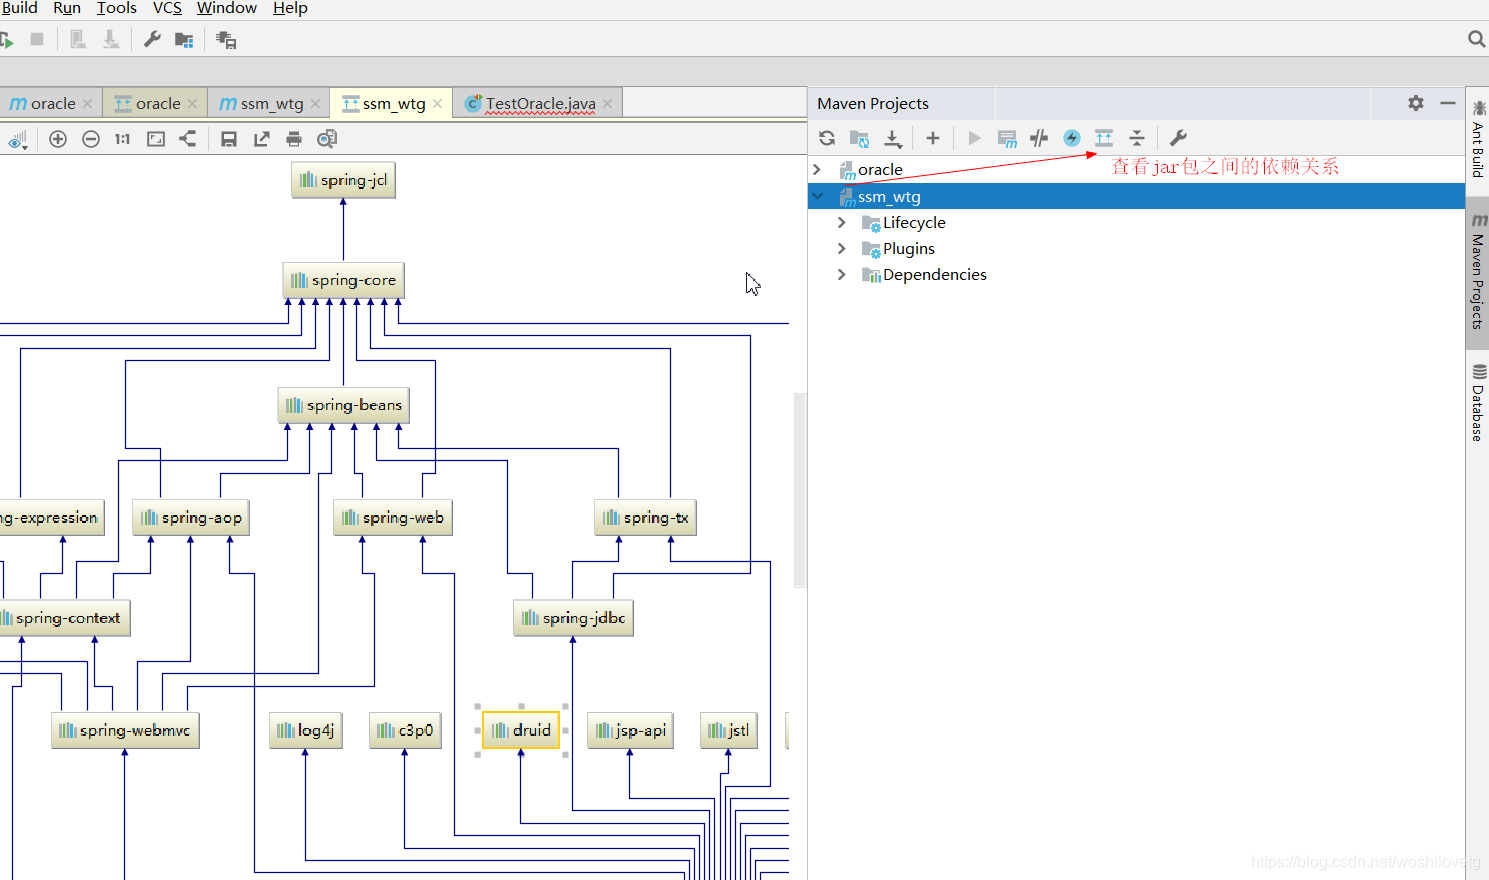This screenshot has width=1489, height=880.
Task: Select the log4j diagram node
Action: click(x=306, y=730)
